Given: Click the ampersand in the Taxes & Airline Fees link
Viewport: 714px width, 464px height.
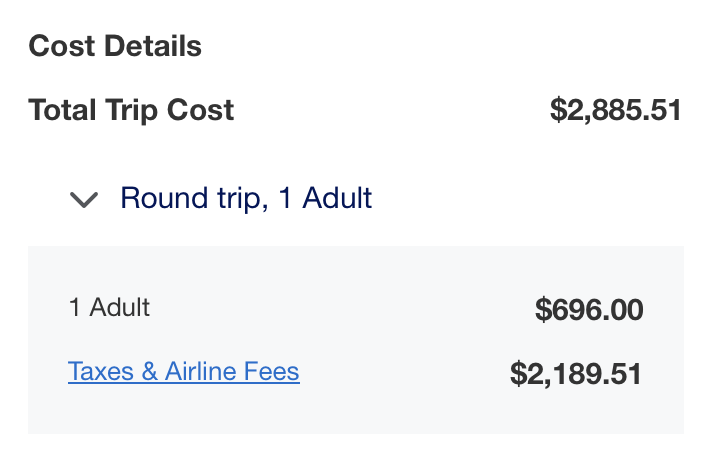Looking at the screenshot, I should pos(150,372).
